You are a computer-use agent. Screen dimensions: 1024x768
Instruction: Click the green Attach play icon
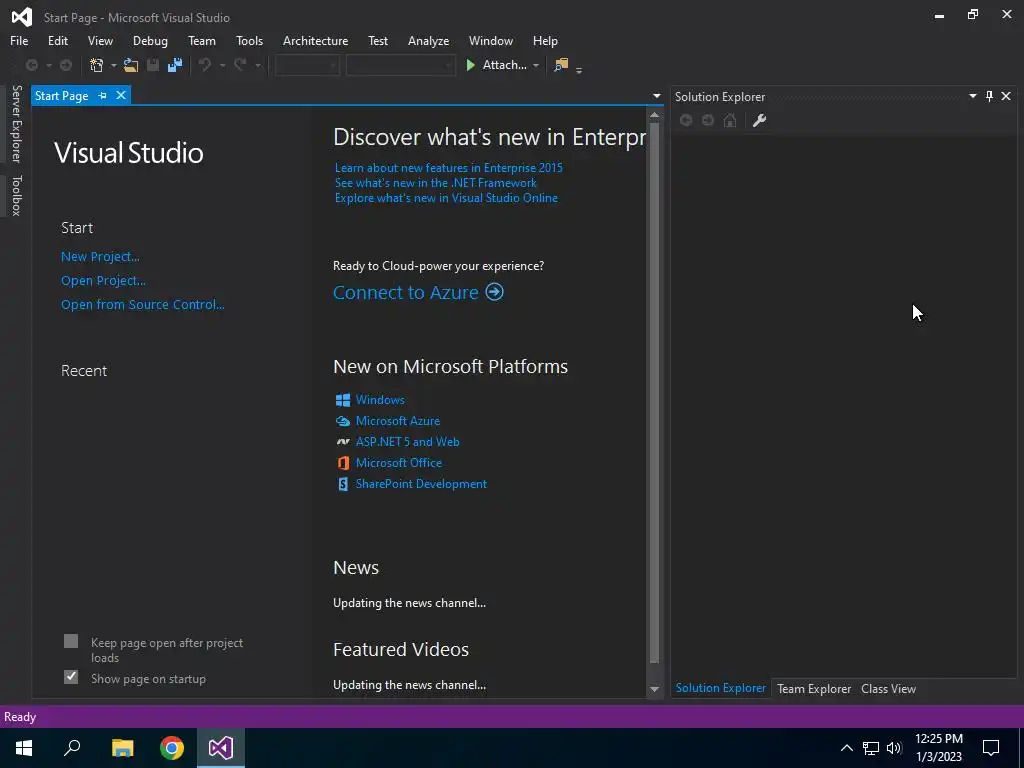click(x=470, y=65)
